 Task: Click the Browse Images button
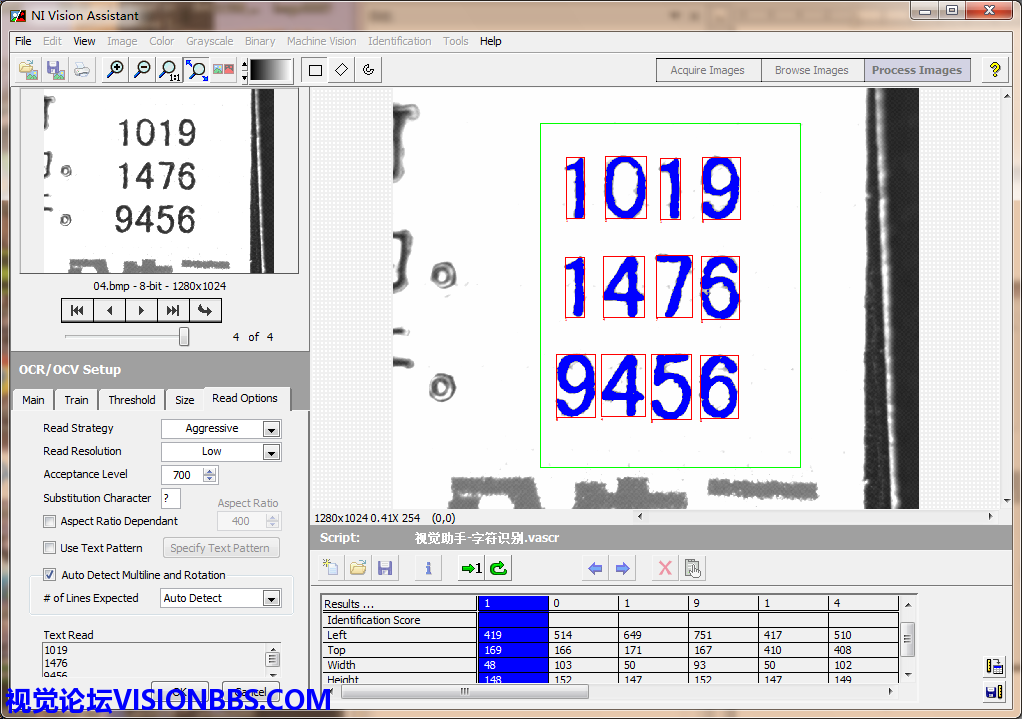pos(811,70)
